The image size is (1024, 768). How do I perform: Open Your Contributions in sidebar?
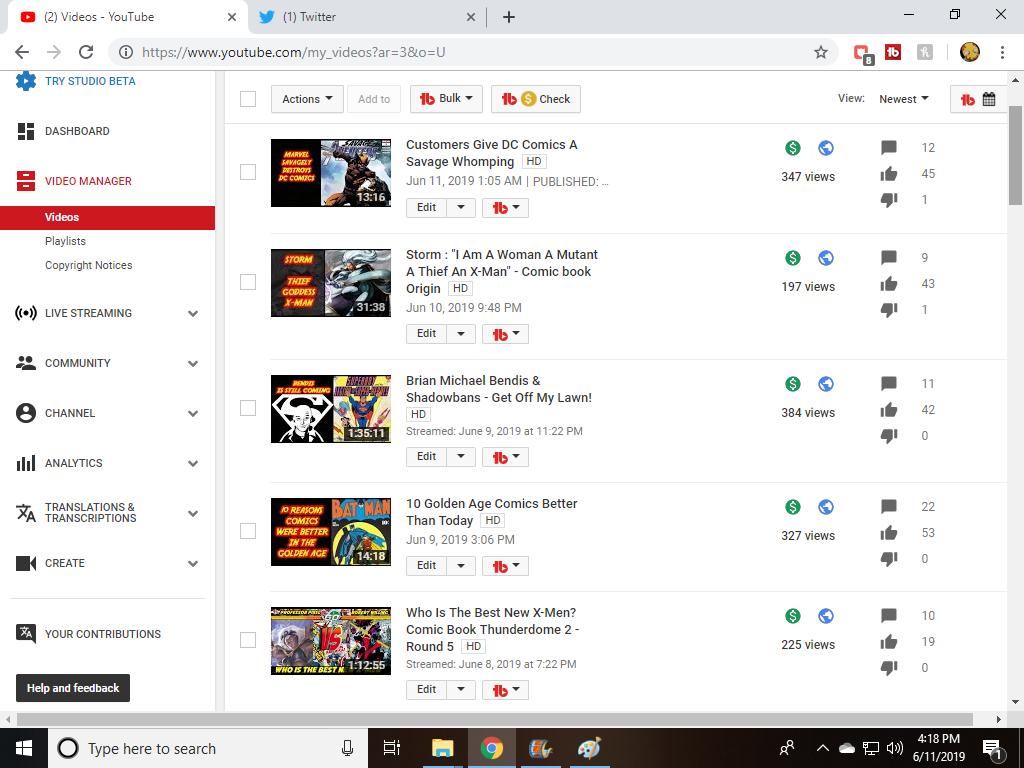(x=103, y=634)
